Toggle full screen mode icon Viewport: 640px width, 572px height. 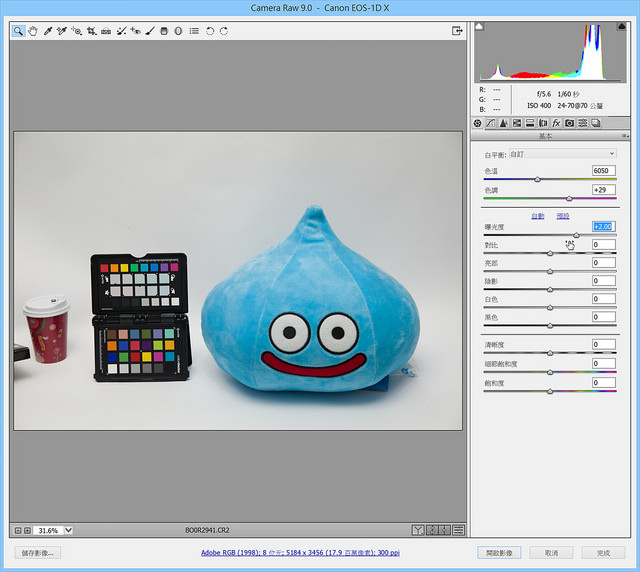(x=457, y=31)
